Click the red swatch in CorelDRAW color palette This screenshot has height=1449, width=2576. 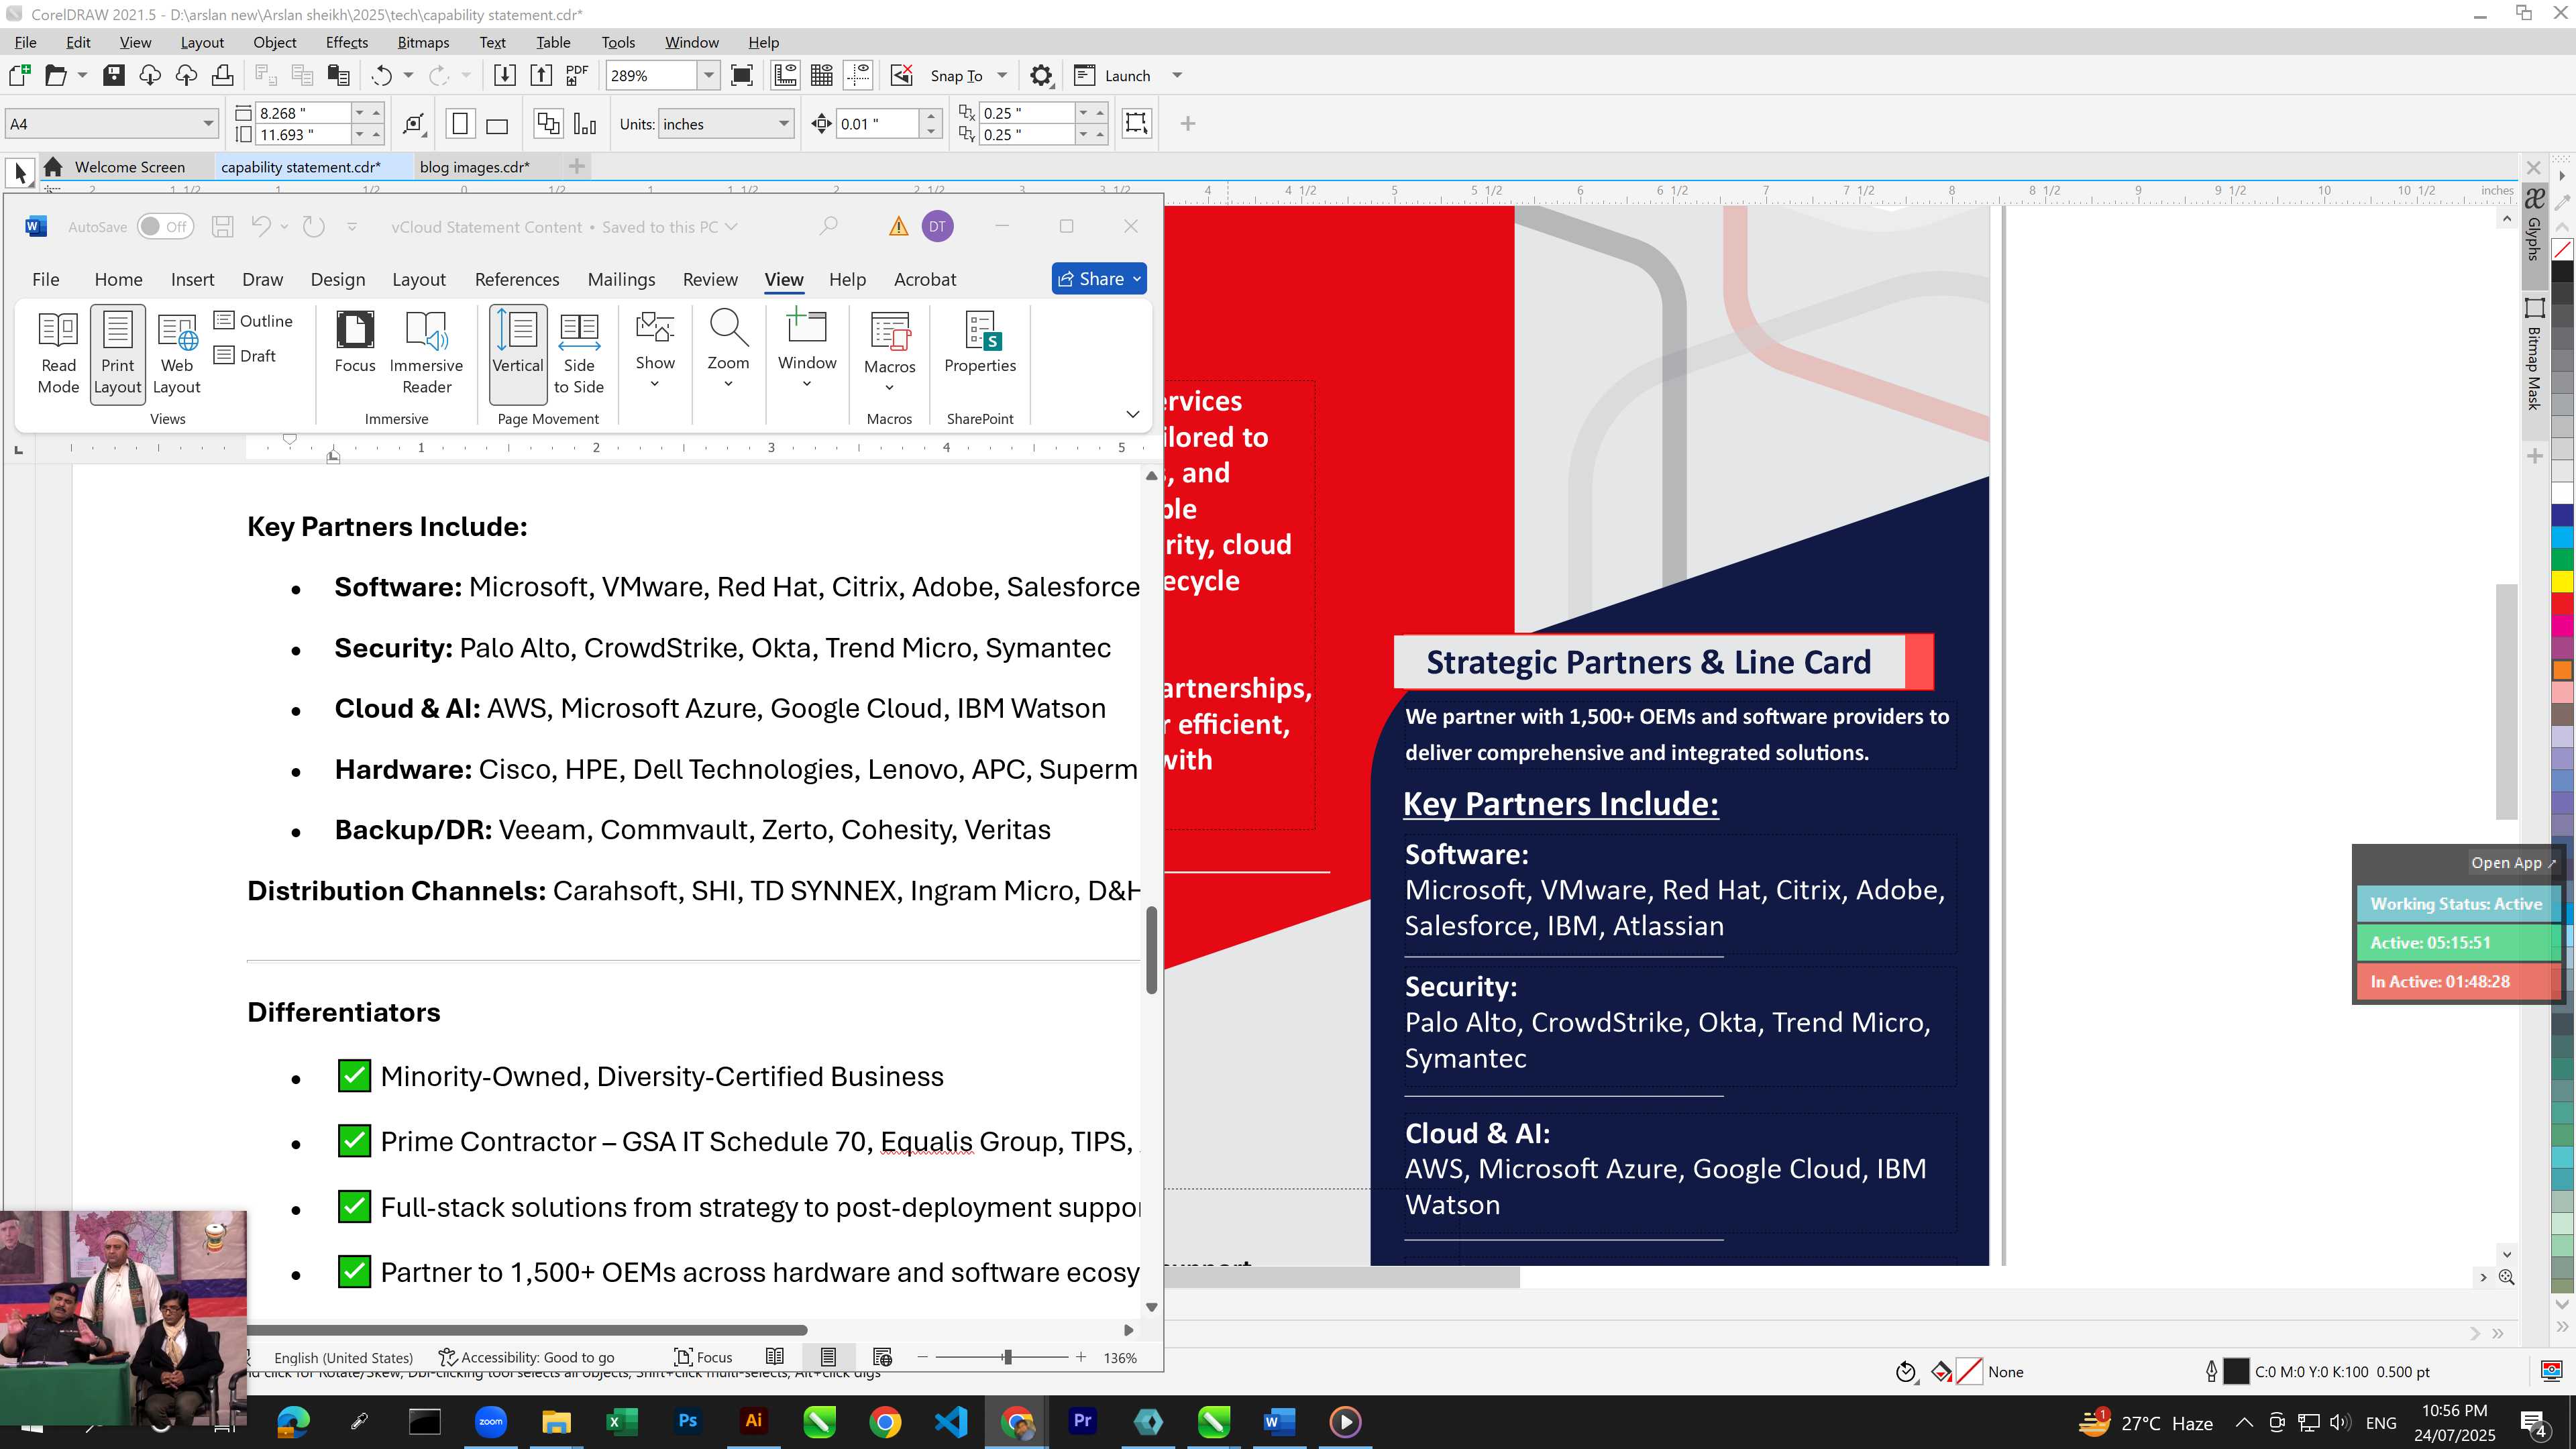click(2563, 603)
